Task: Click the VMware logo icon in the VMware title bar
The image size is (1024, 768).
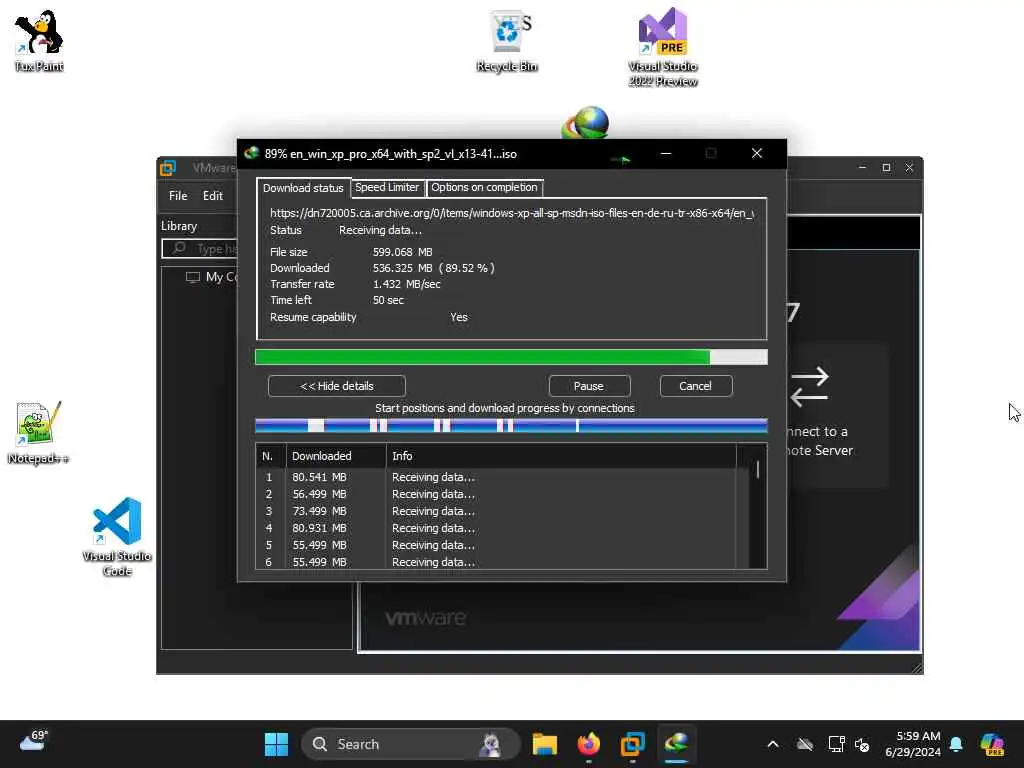Action: point(168,168)
